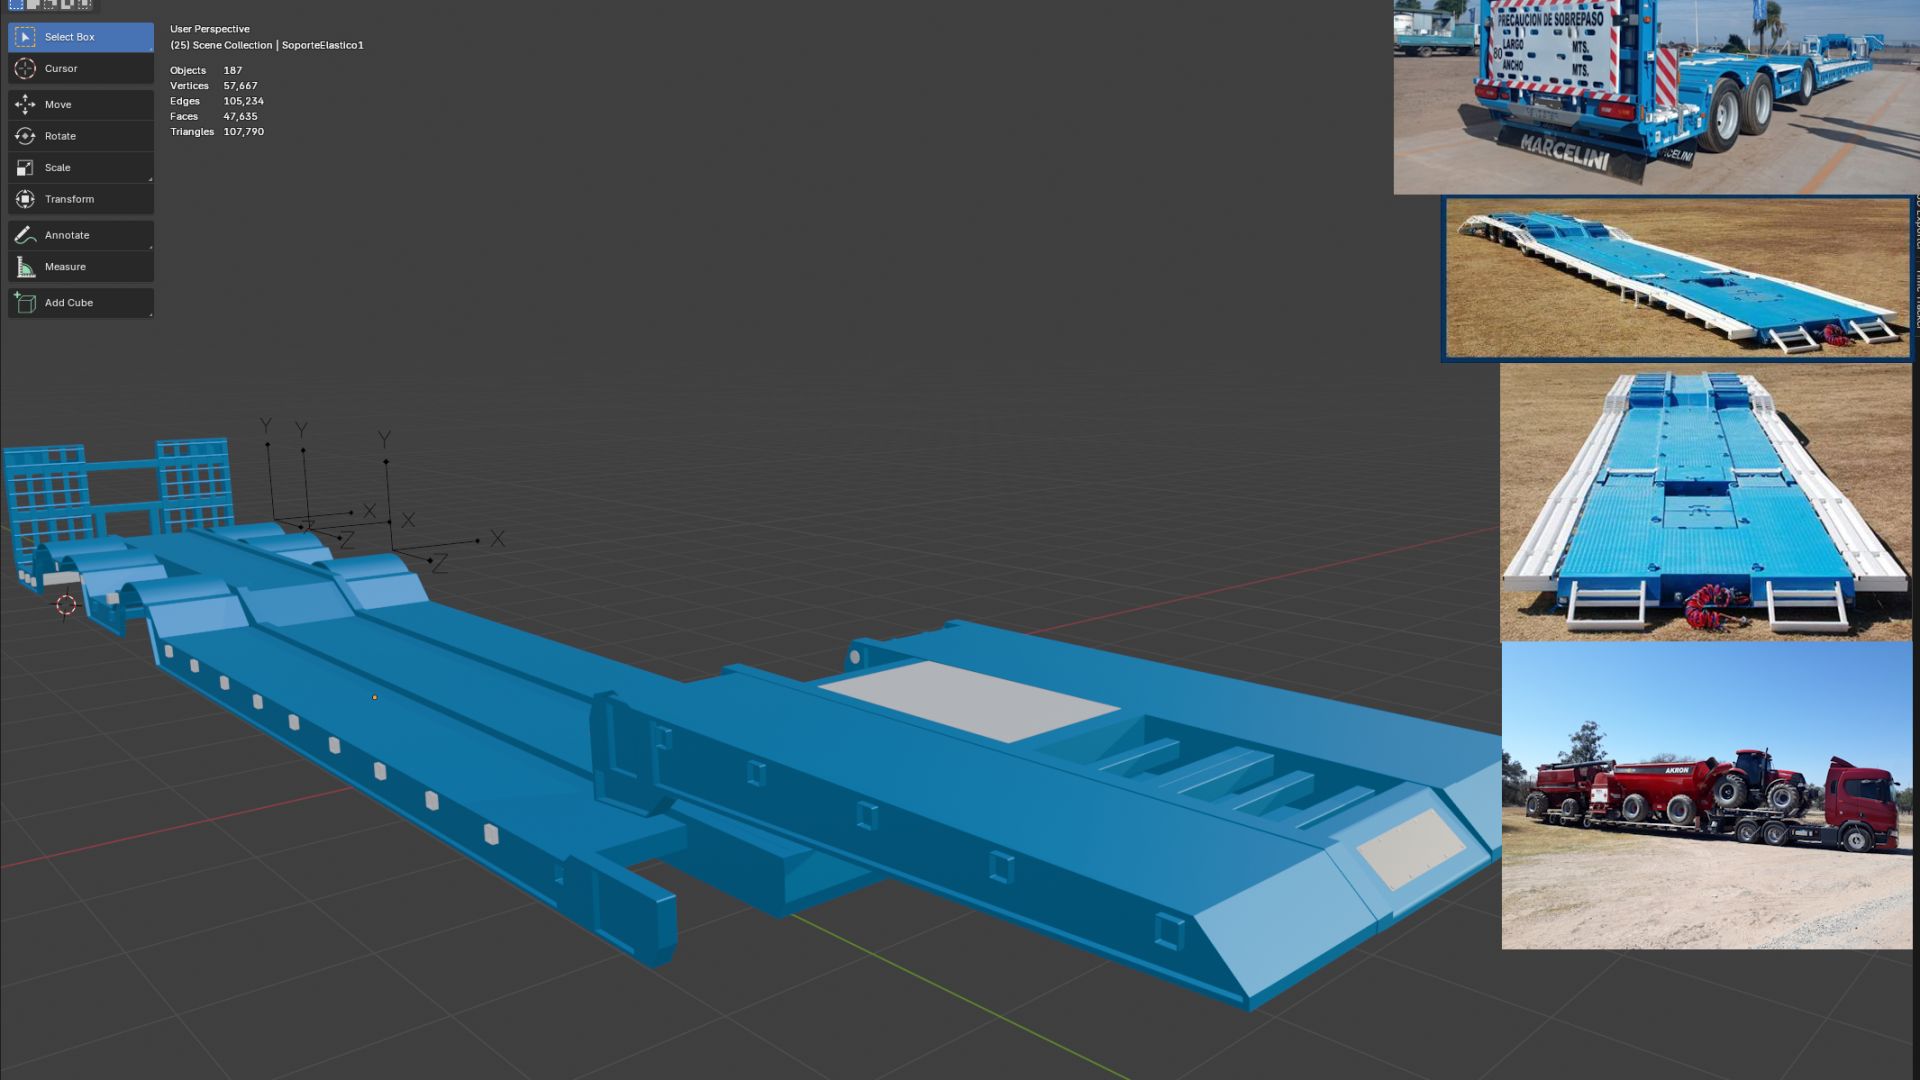Activate the Select Box tool
Screen dimensions: 1920x1080
(x=80, y=37)
